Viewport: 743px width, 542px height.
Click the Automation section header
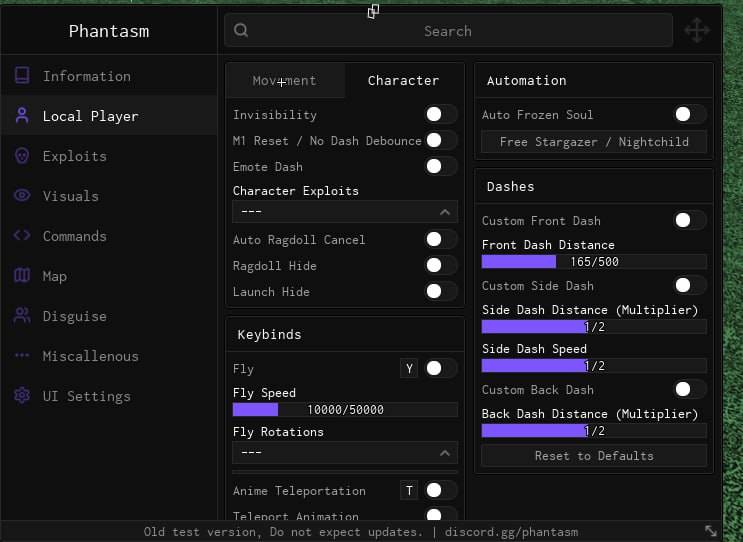tap(594, 81)
